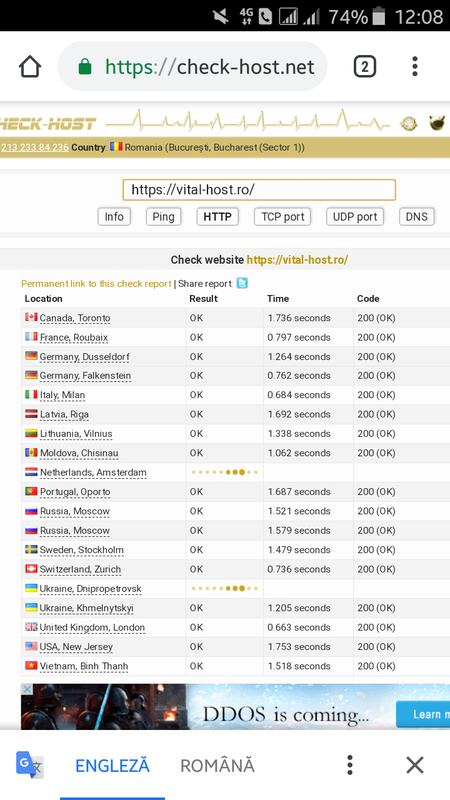Image resolution: width=450 pixels, height=800 pixels.
Task: Close the DDOS ad with corner X
Action: point(27,689)
